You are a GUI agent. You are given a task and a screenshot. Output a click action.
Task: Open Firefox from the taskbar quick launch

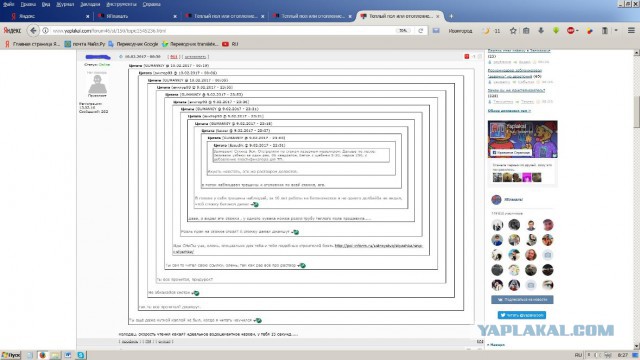[x=42, y=355]
